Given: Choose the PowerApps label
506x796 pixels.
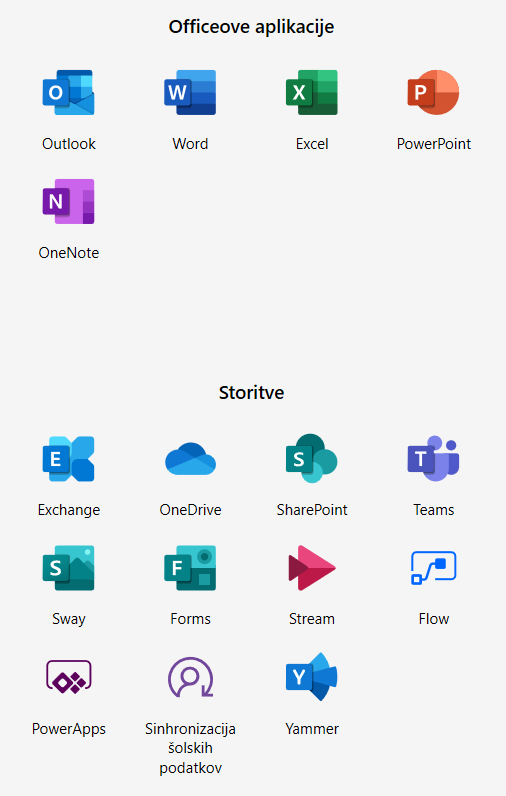Looking at the screenshot, I should point(69,729).
